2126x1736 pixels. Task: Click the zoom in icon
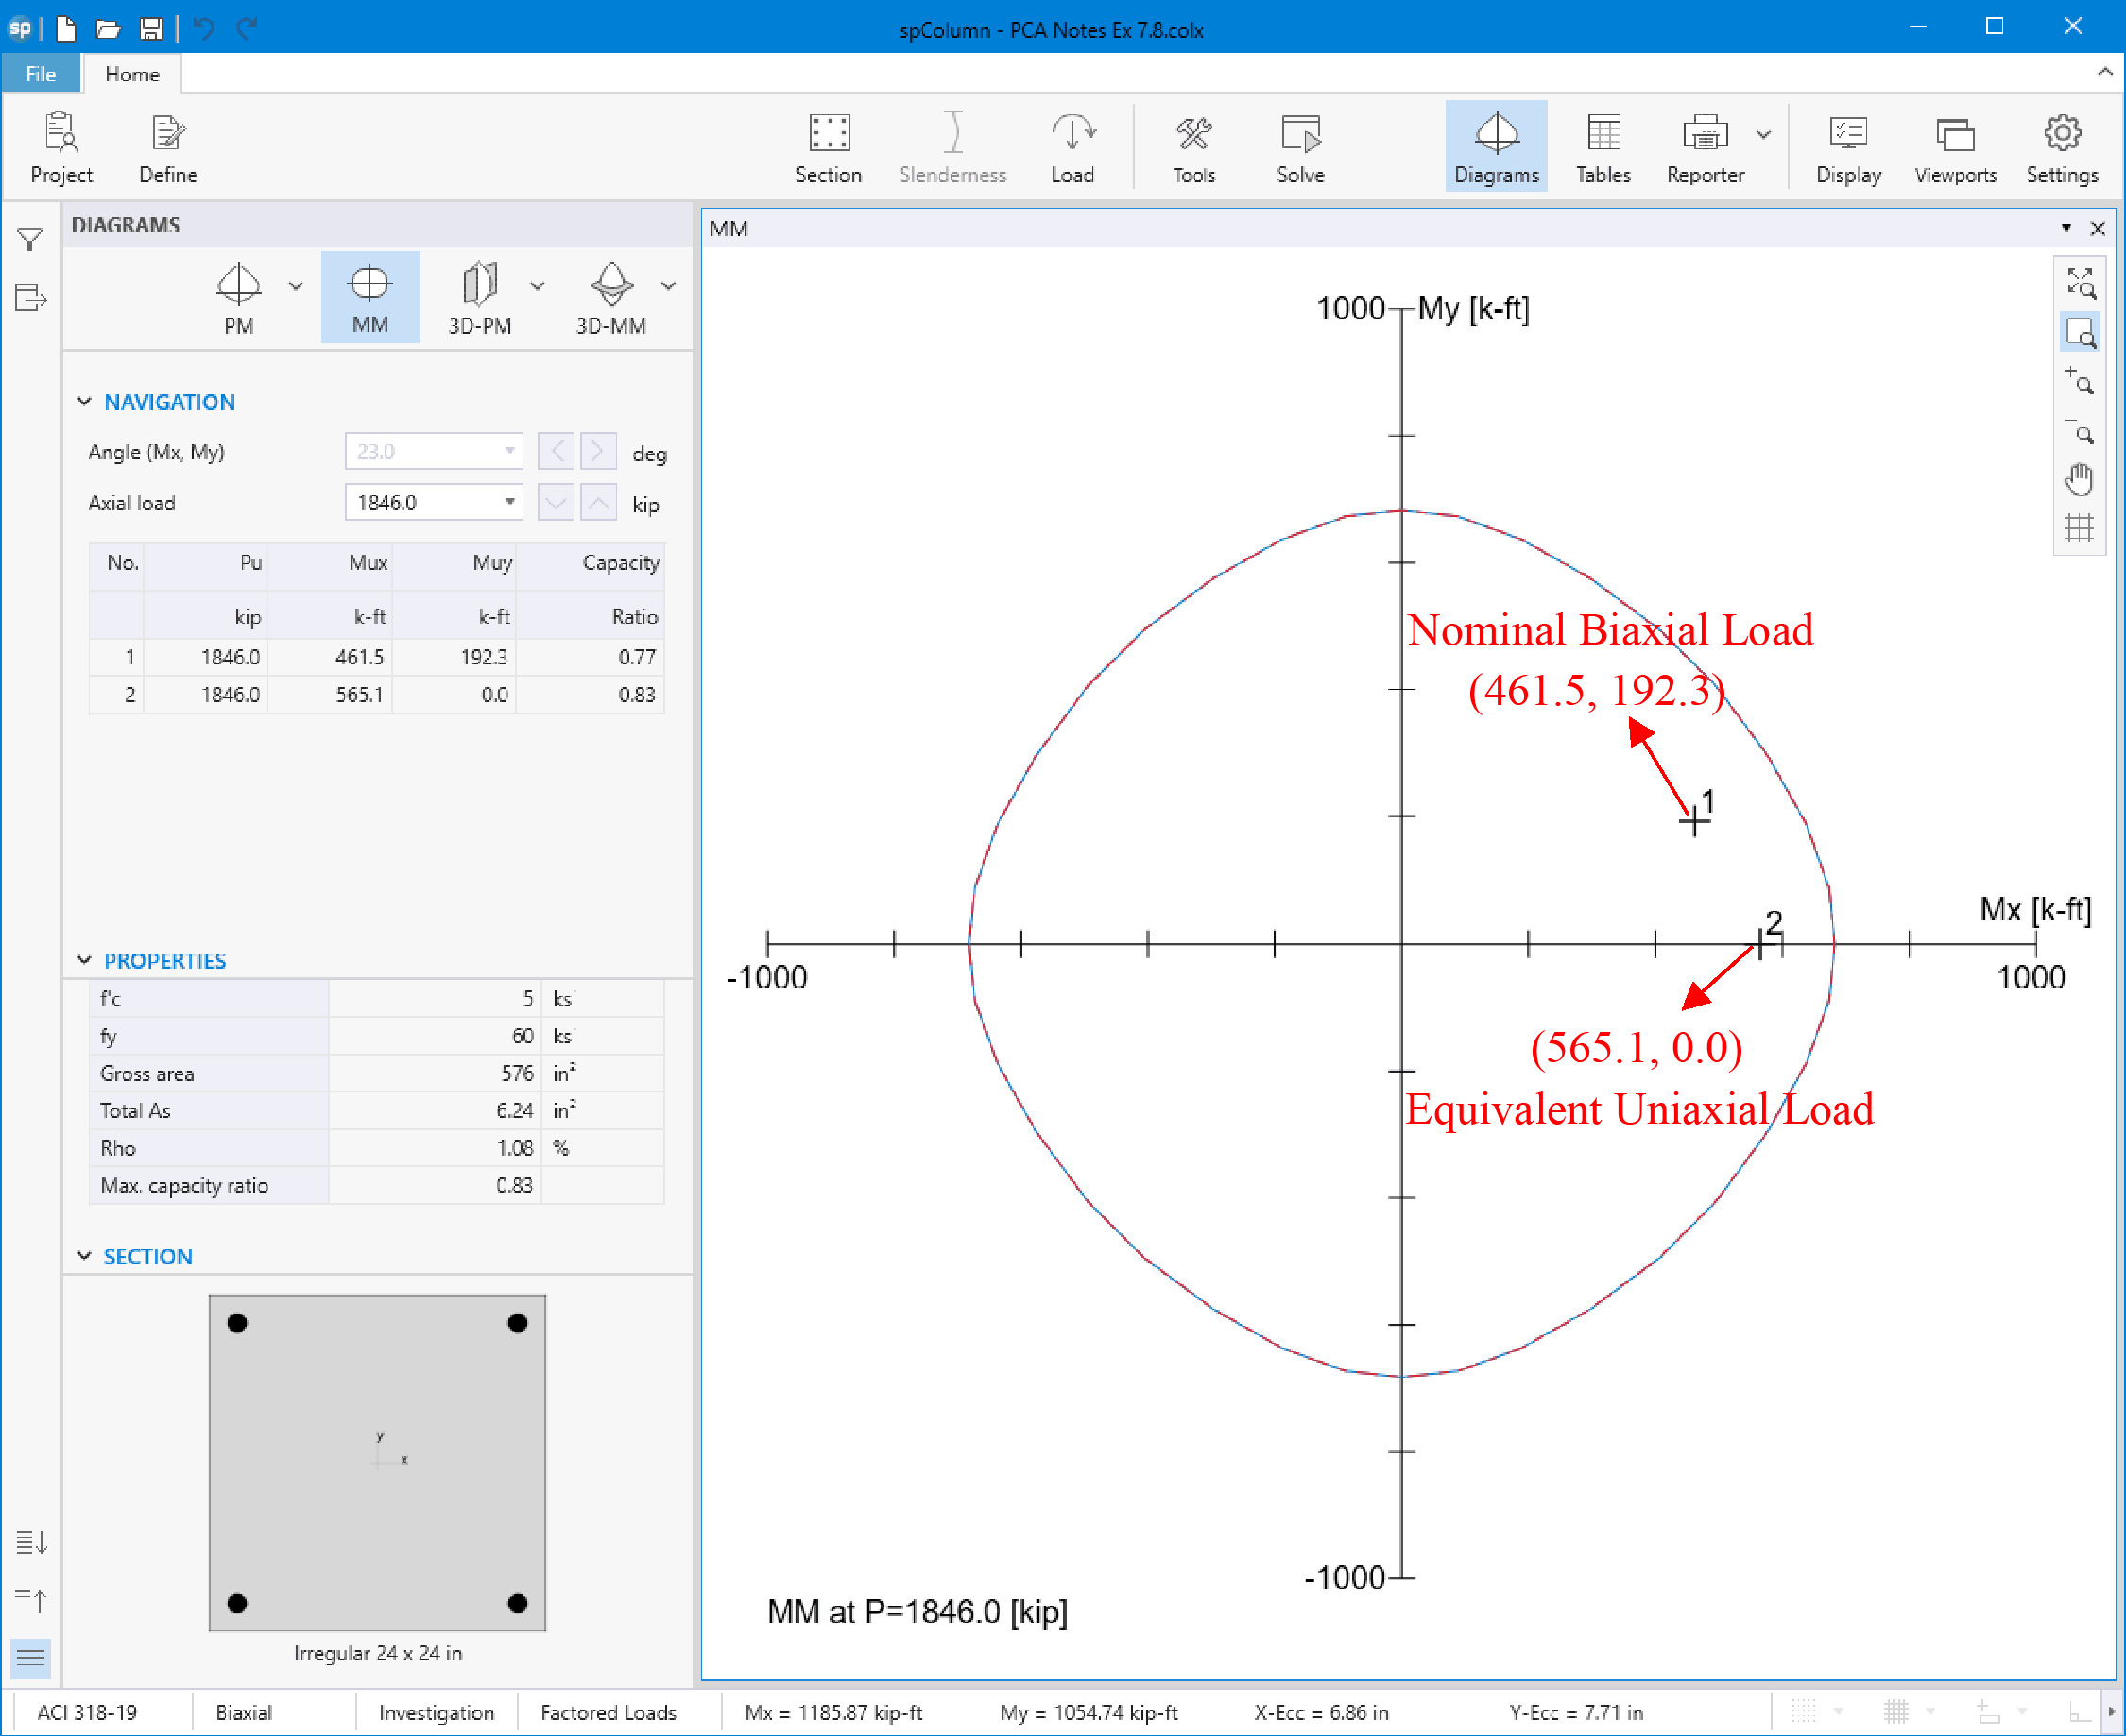pos(2080,381)
